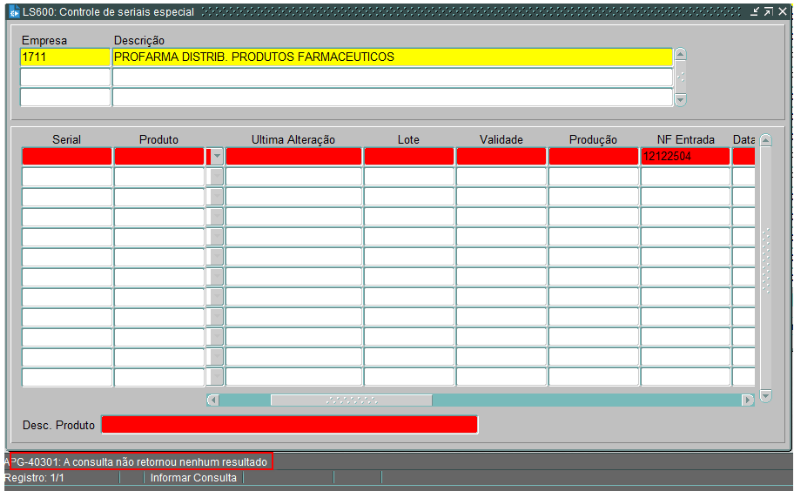This screenshot has width=796, height=491.
Task: Minimize the LS600 window
Action: tap(755, 11)
